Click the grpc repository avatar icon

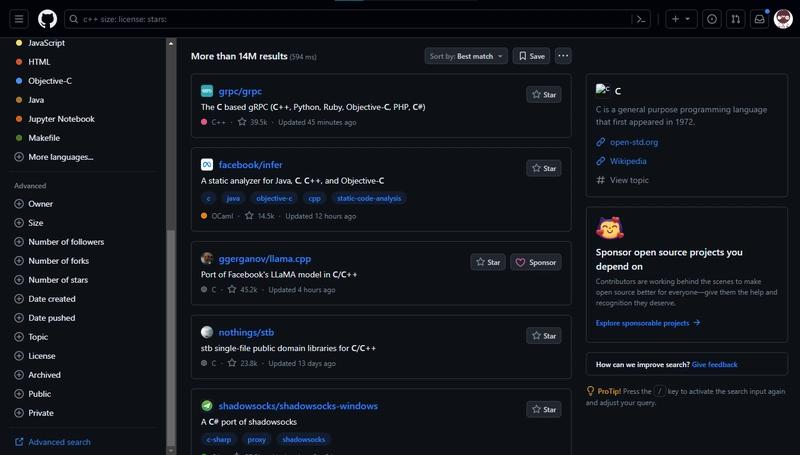[x=207, y=91]
